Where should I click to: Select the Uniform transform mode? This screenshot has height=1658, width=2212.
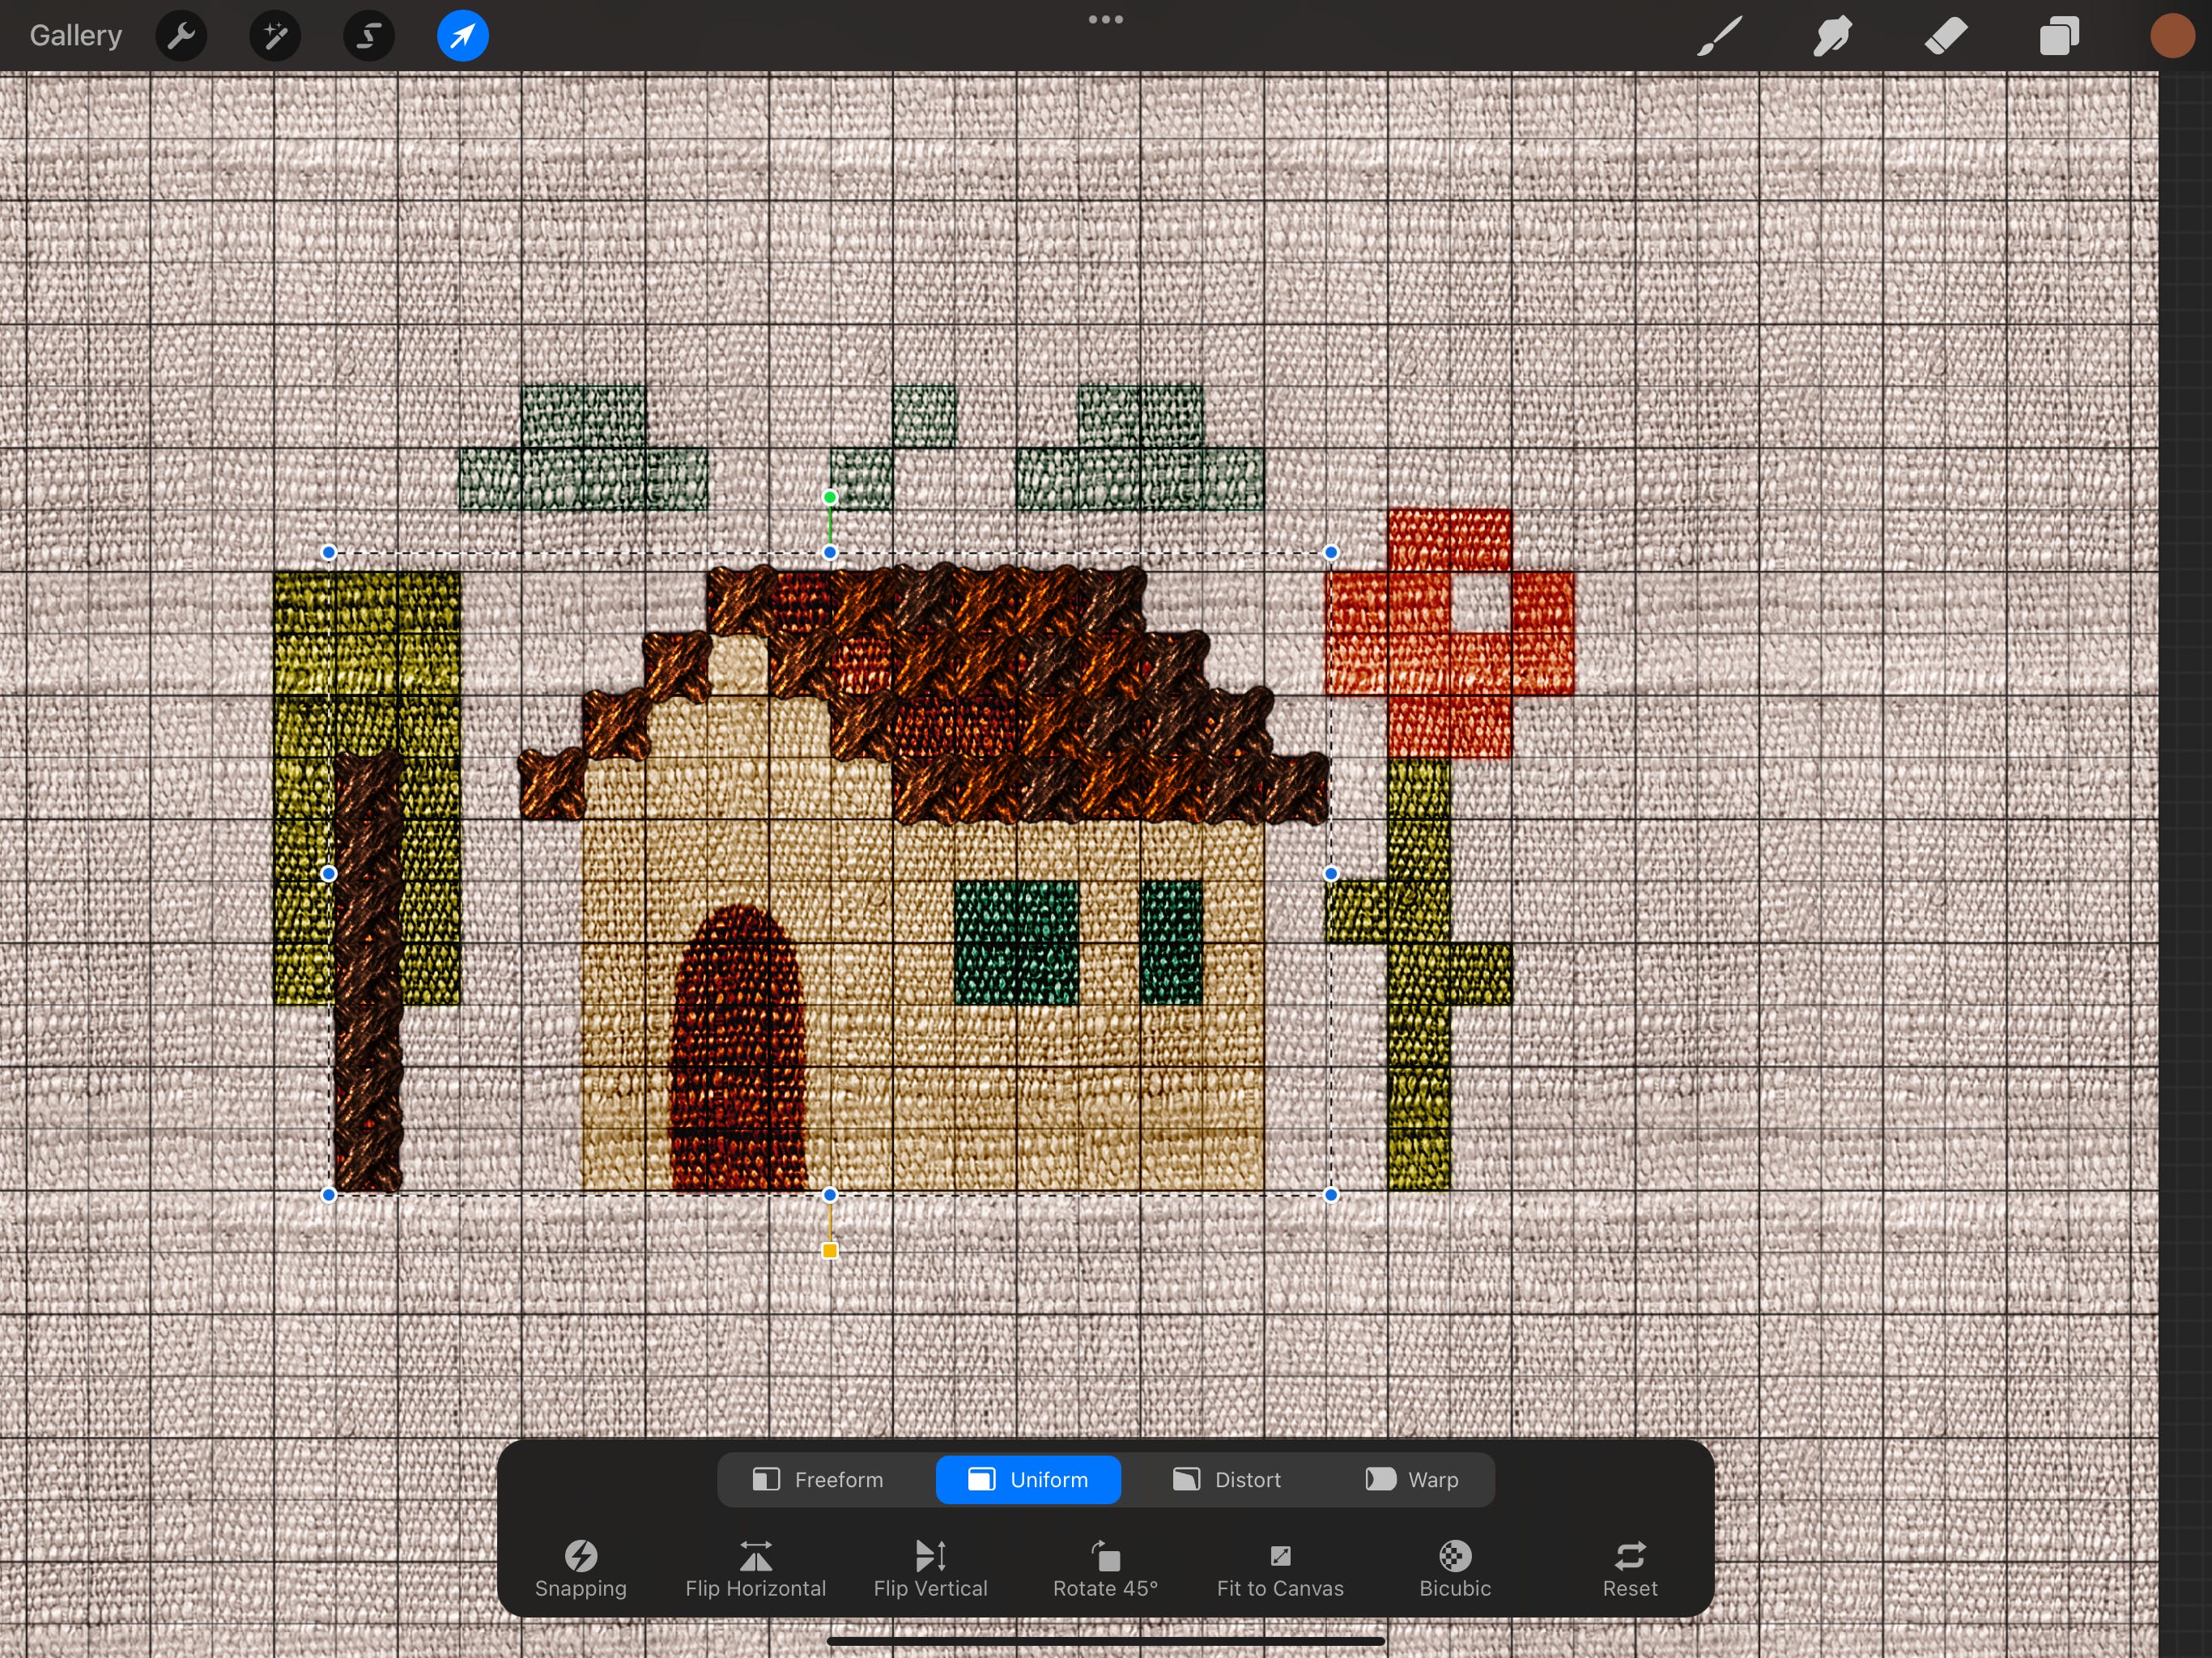click(x=1028, y=1480)
